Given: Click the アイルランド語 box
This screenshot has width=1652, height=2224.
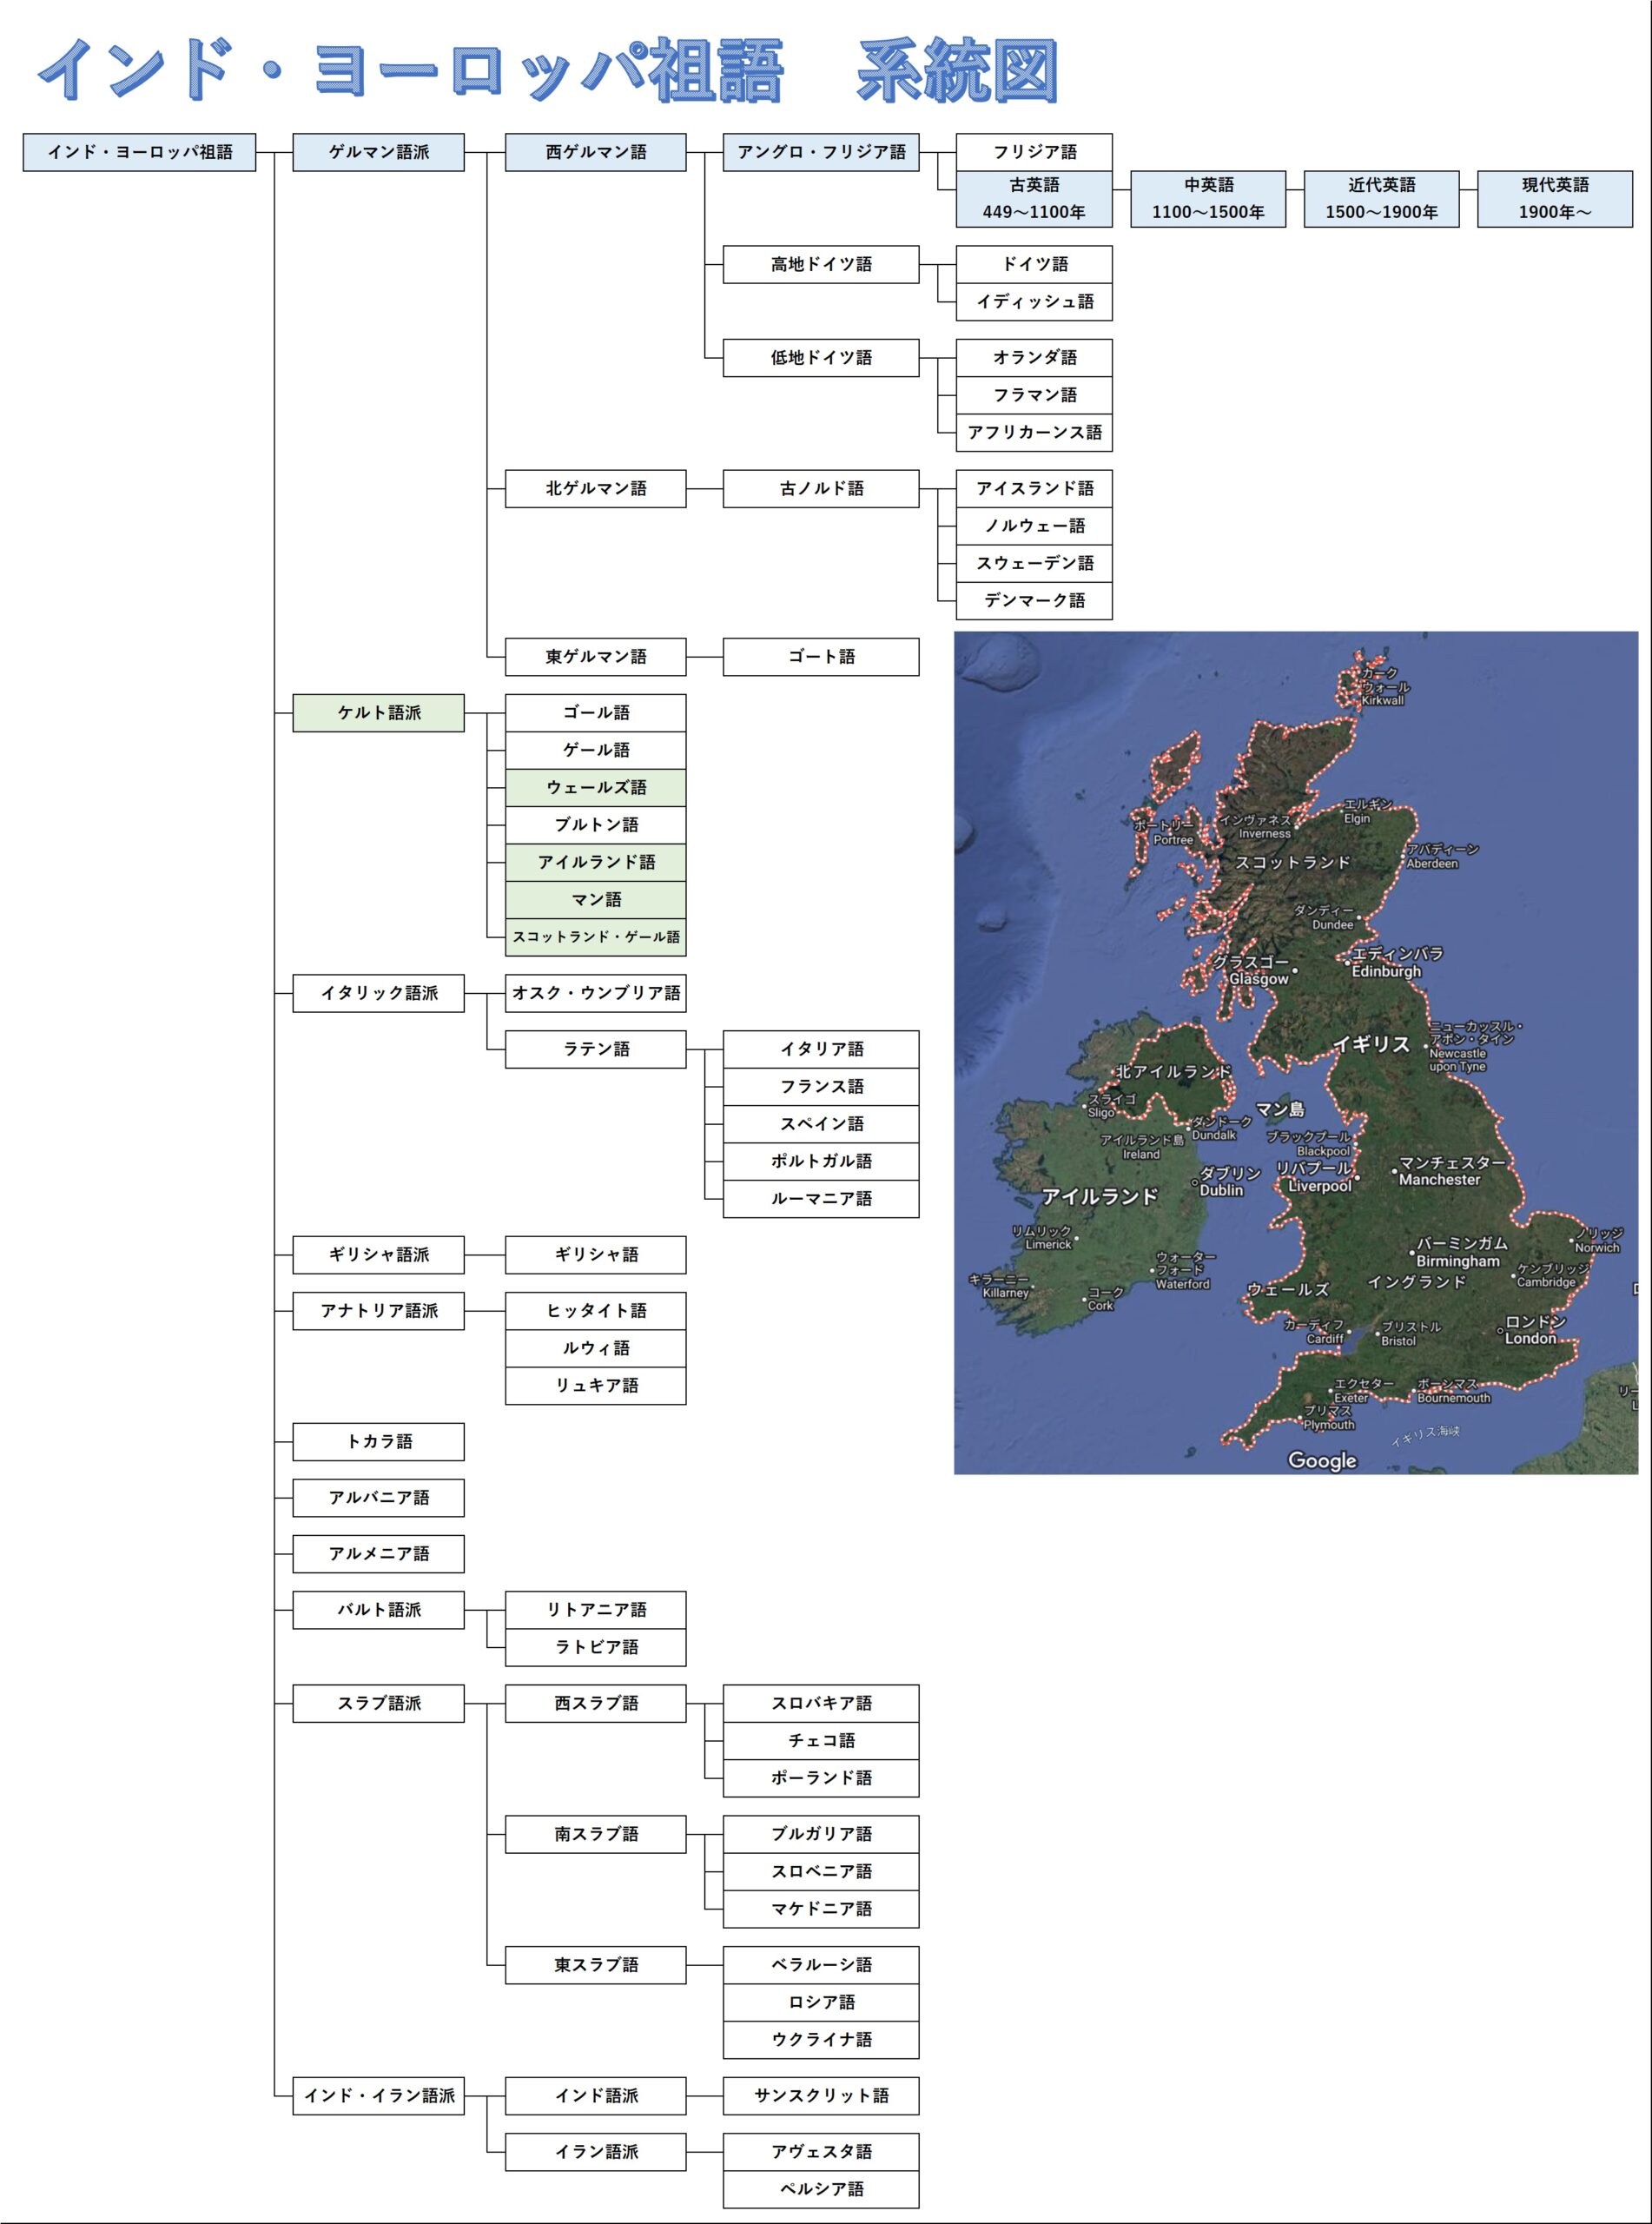Looking at the screenshot, I should click(596, 862).
